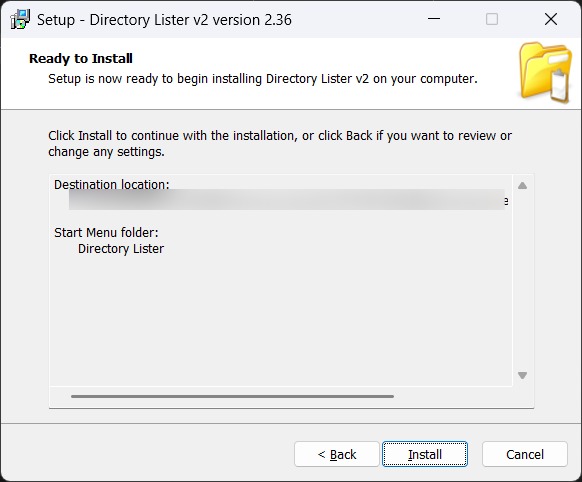Click the 'Click Install to continue' instruction text
The image size is (582, 482).
click(280, 144)
